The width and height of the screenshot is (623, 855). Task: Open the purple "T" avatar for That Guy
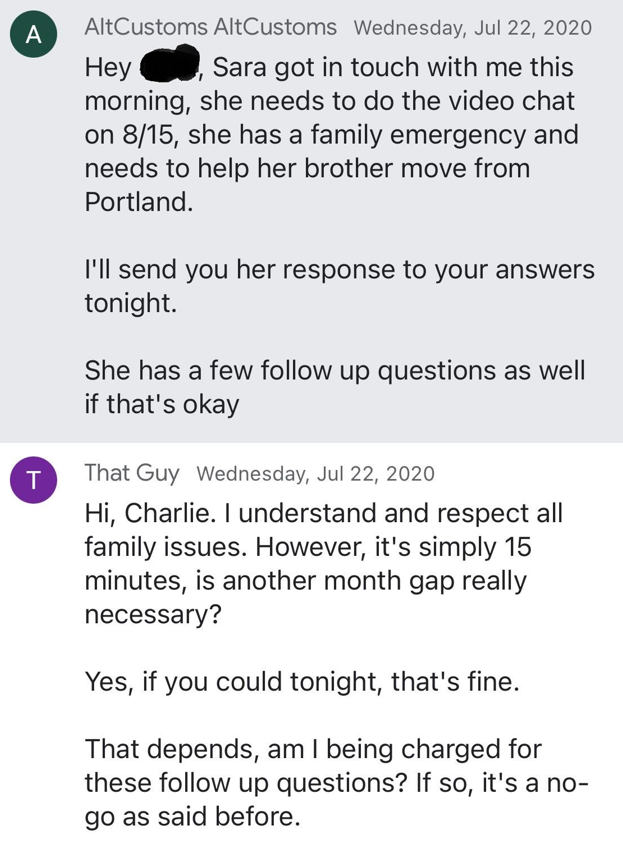pyautogui.click(x=34, y=480)
